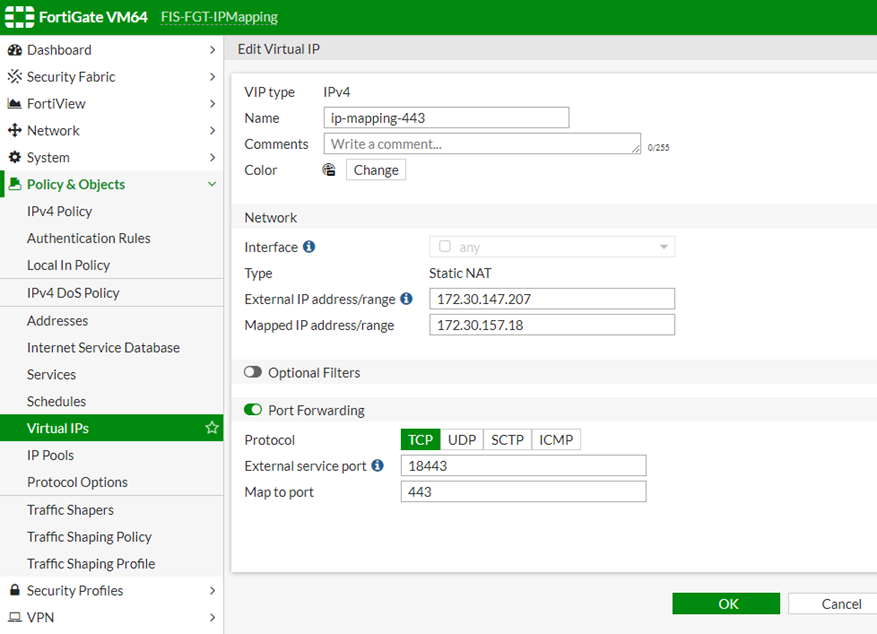Collapse the Policy & Objects menu section

click(212, 185)
